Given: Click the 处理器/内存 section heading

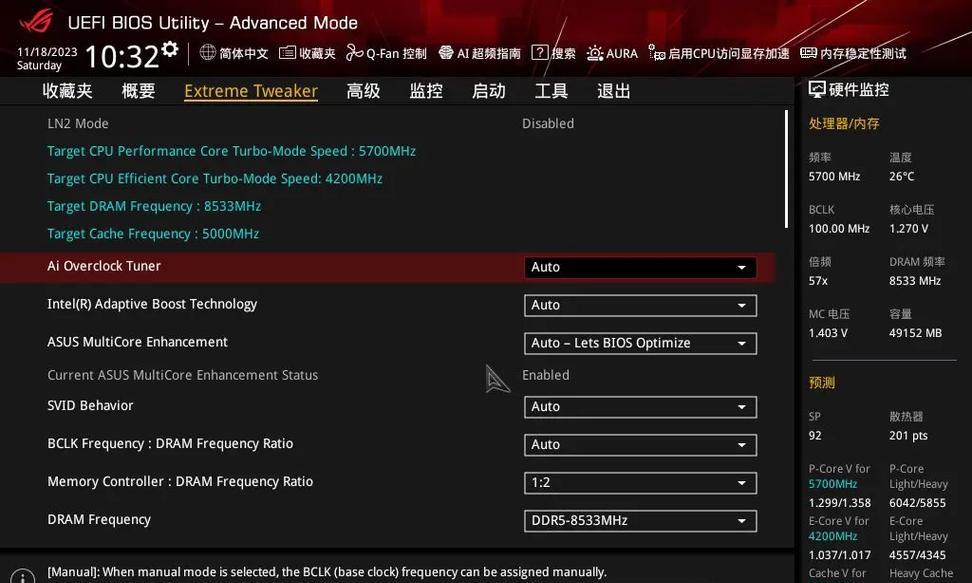Looking at the screenshot, I should (844, 123).
